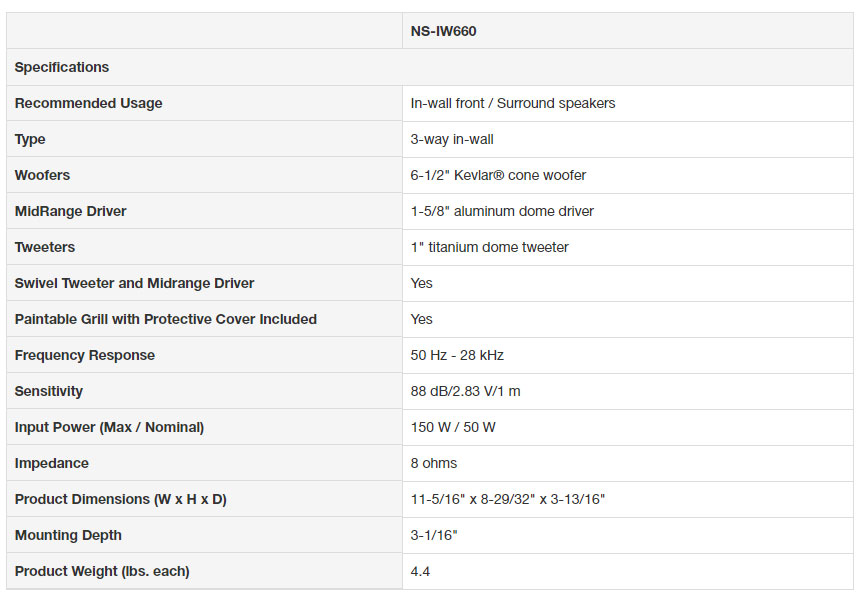Click the Sensitivity row label
860x604 pixels.
tap(48, 391)
